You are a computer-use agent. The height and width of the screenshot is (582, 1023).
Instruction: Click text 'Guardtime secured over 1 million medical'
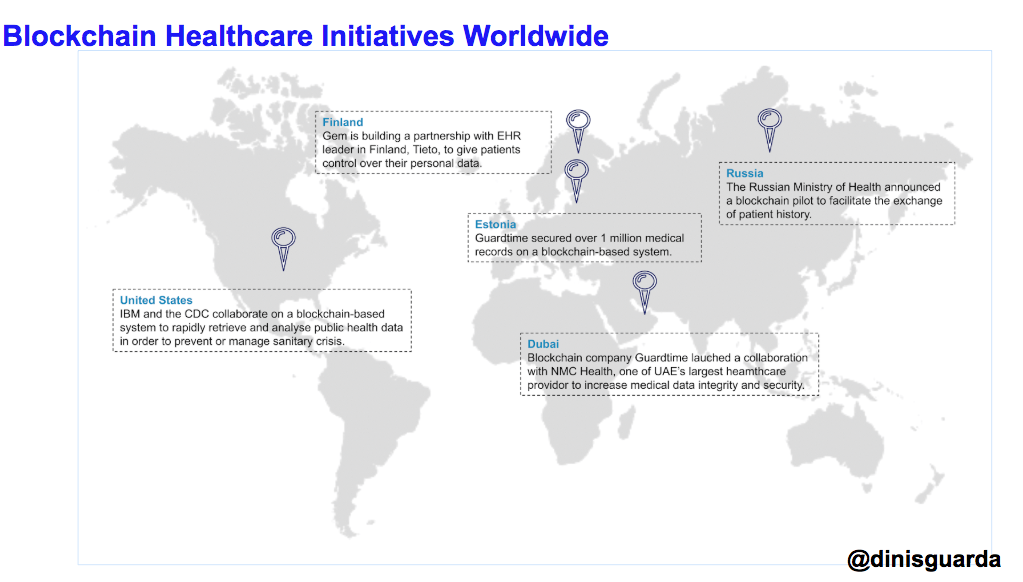(579, 238)
